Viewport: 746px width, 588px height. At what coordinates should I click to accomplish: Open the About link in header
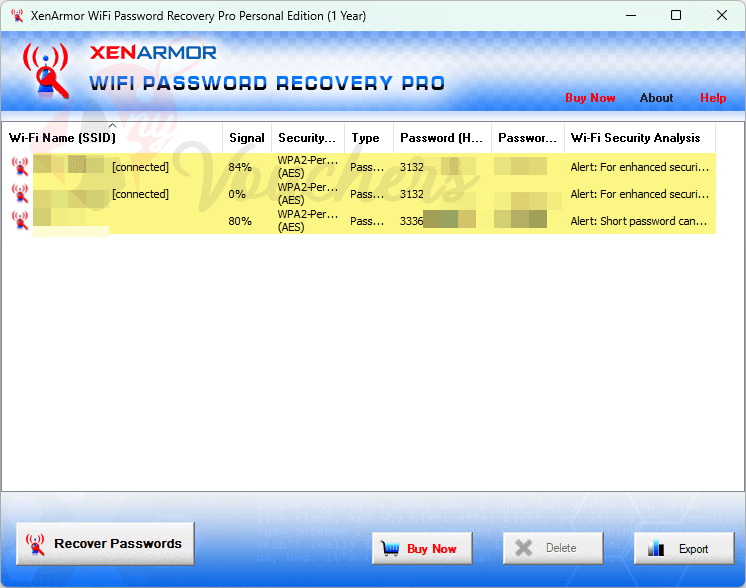click(x=656, y=98)
